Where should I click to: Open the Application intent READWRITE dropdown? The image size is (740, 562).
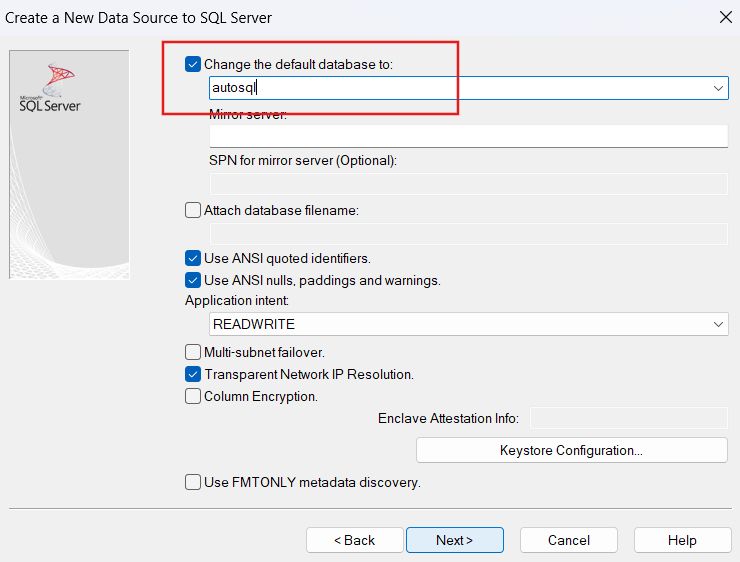click(469, 324)
